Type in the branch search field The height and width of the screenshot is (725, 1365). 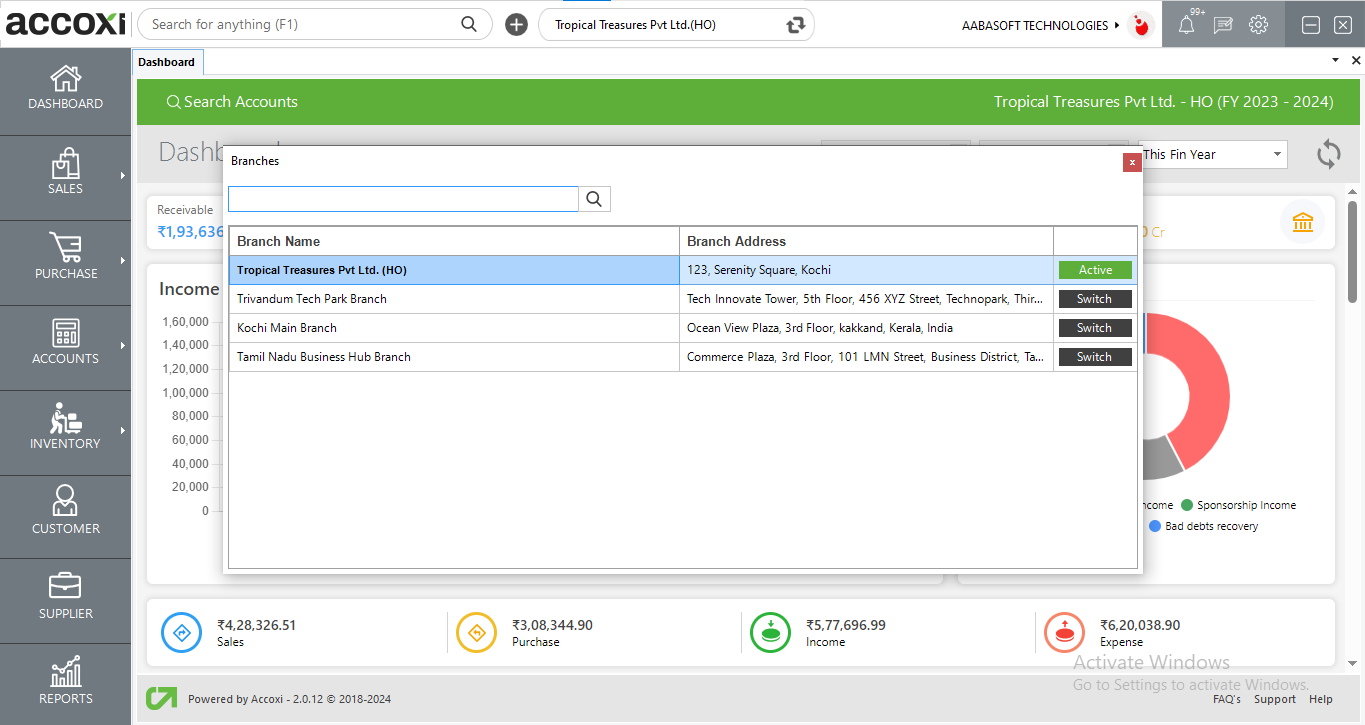[402, 198]
